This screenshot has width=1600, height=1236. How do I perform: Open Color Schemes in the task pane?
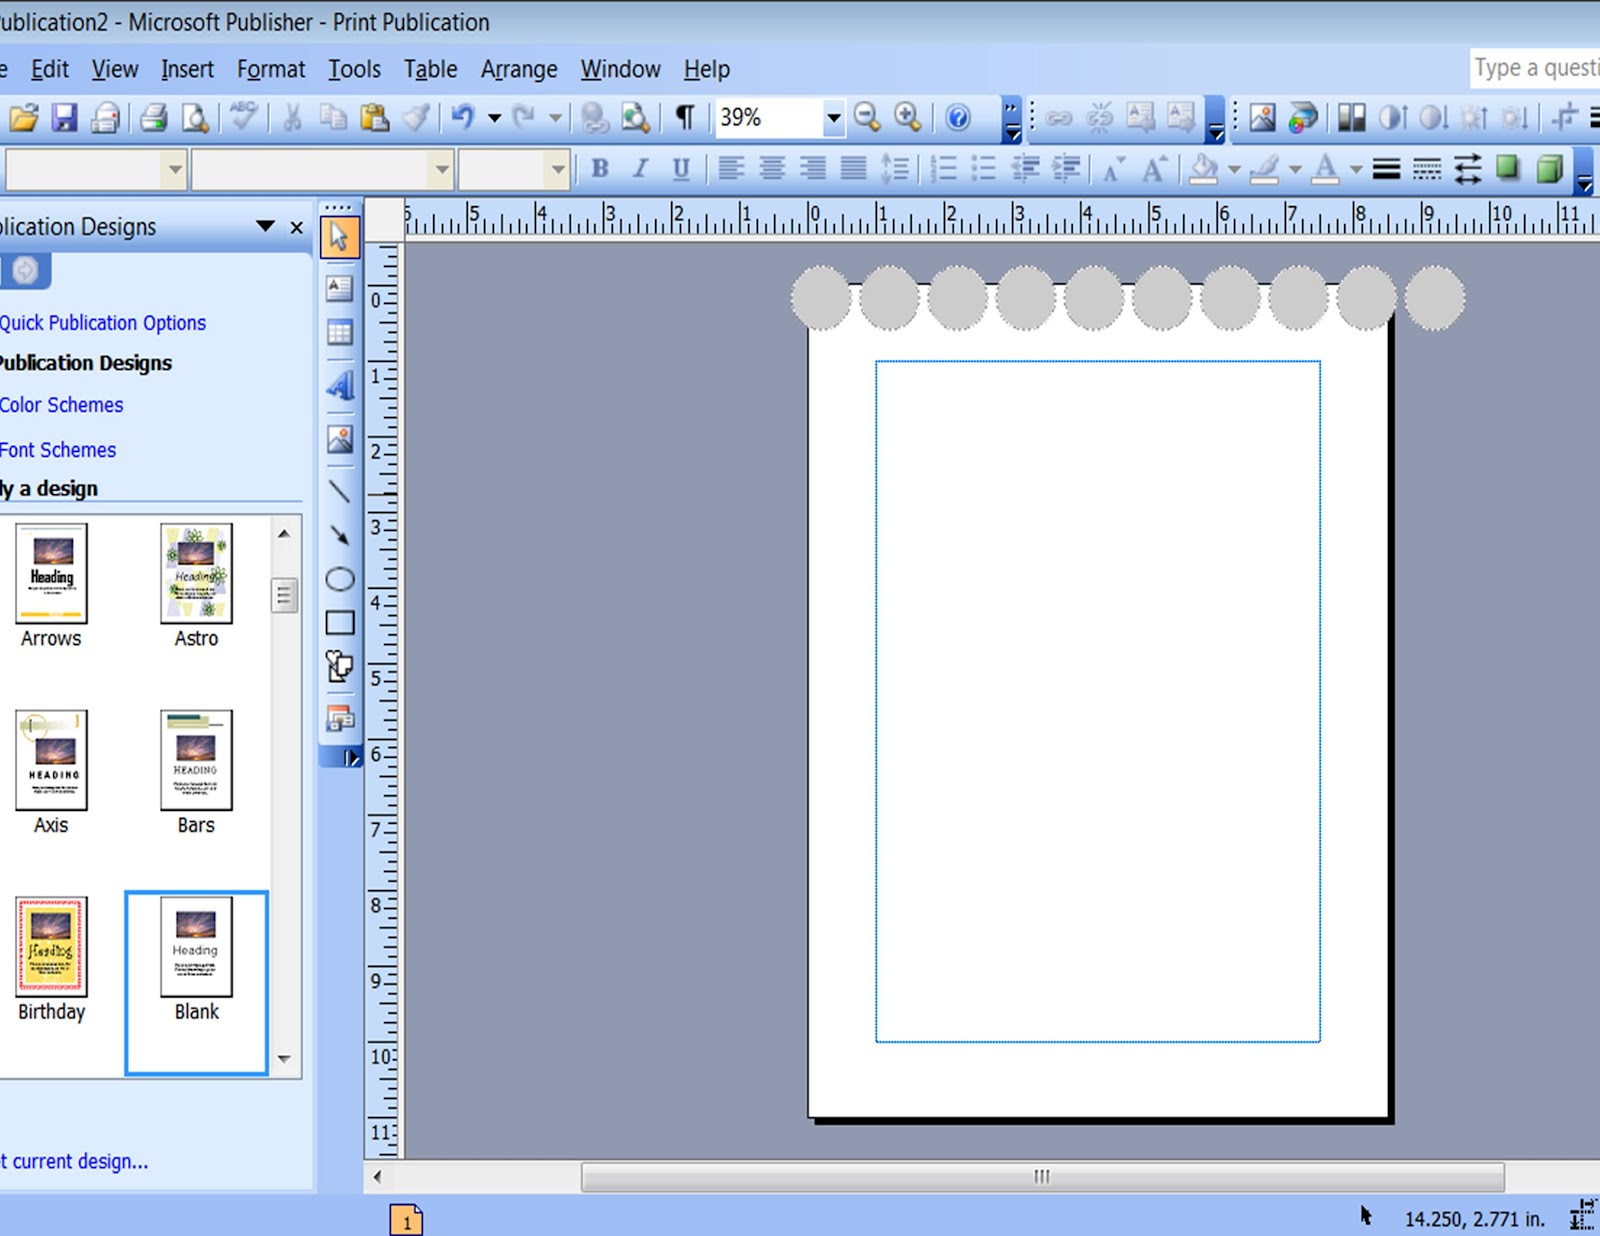tap(62, 404)
